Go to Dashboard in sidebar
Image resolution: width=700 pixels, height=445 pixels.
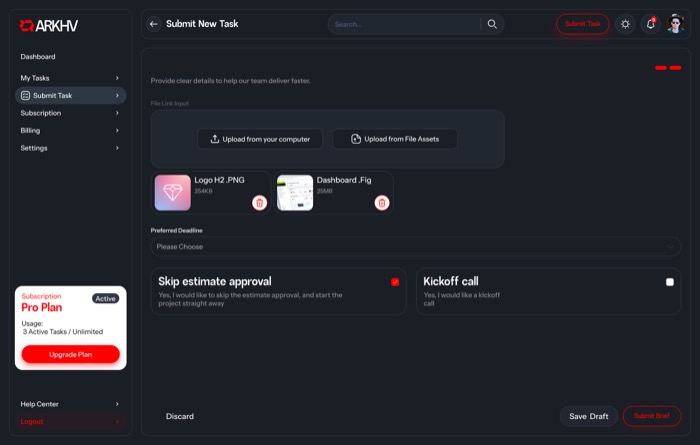pyautogui.click(x=38, y=57)
